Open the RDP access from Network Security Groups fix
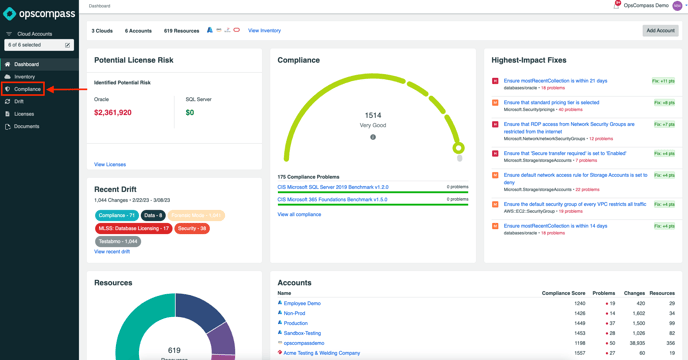The image size is (688, 360). click(x=569, y=128)
